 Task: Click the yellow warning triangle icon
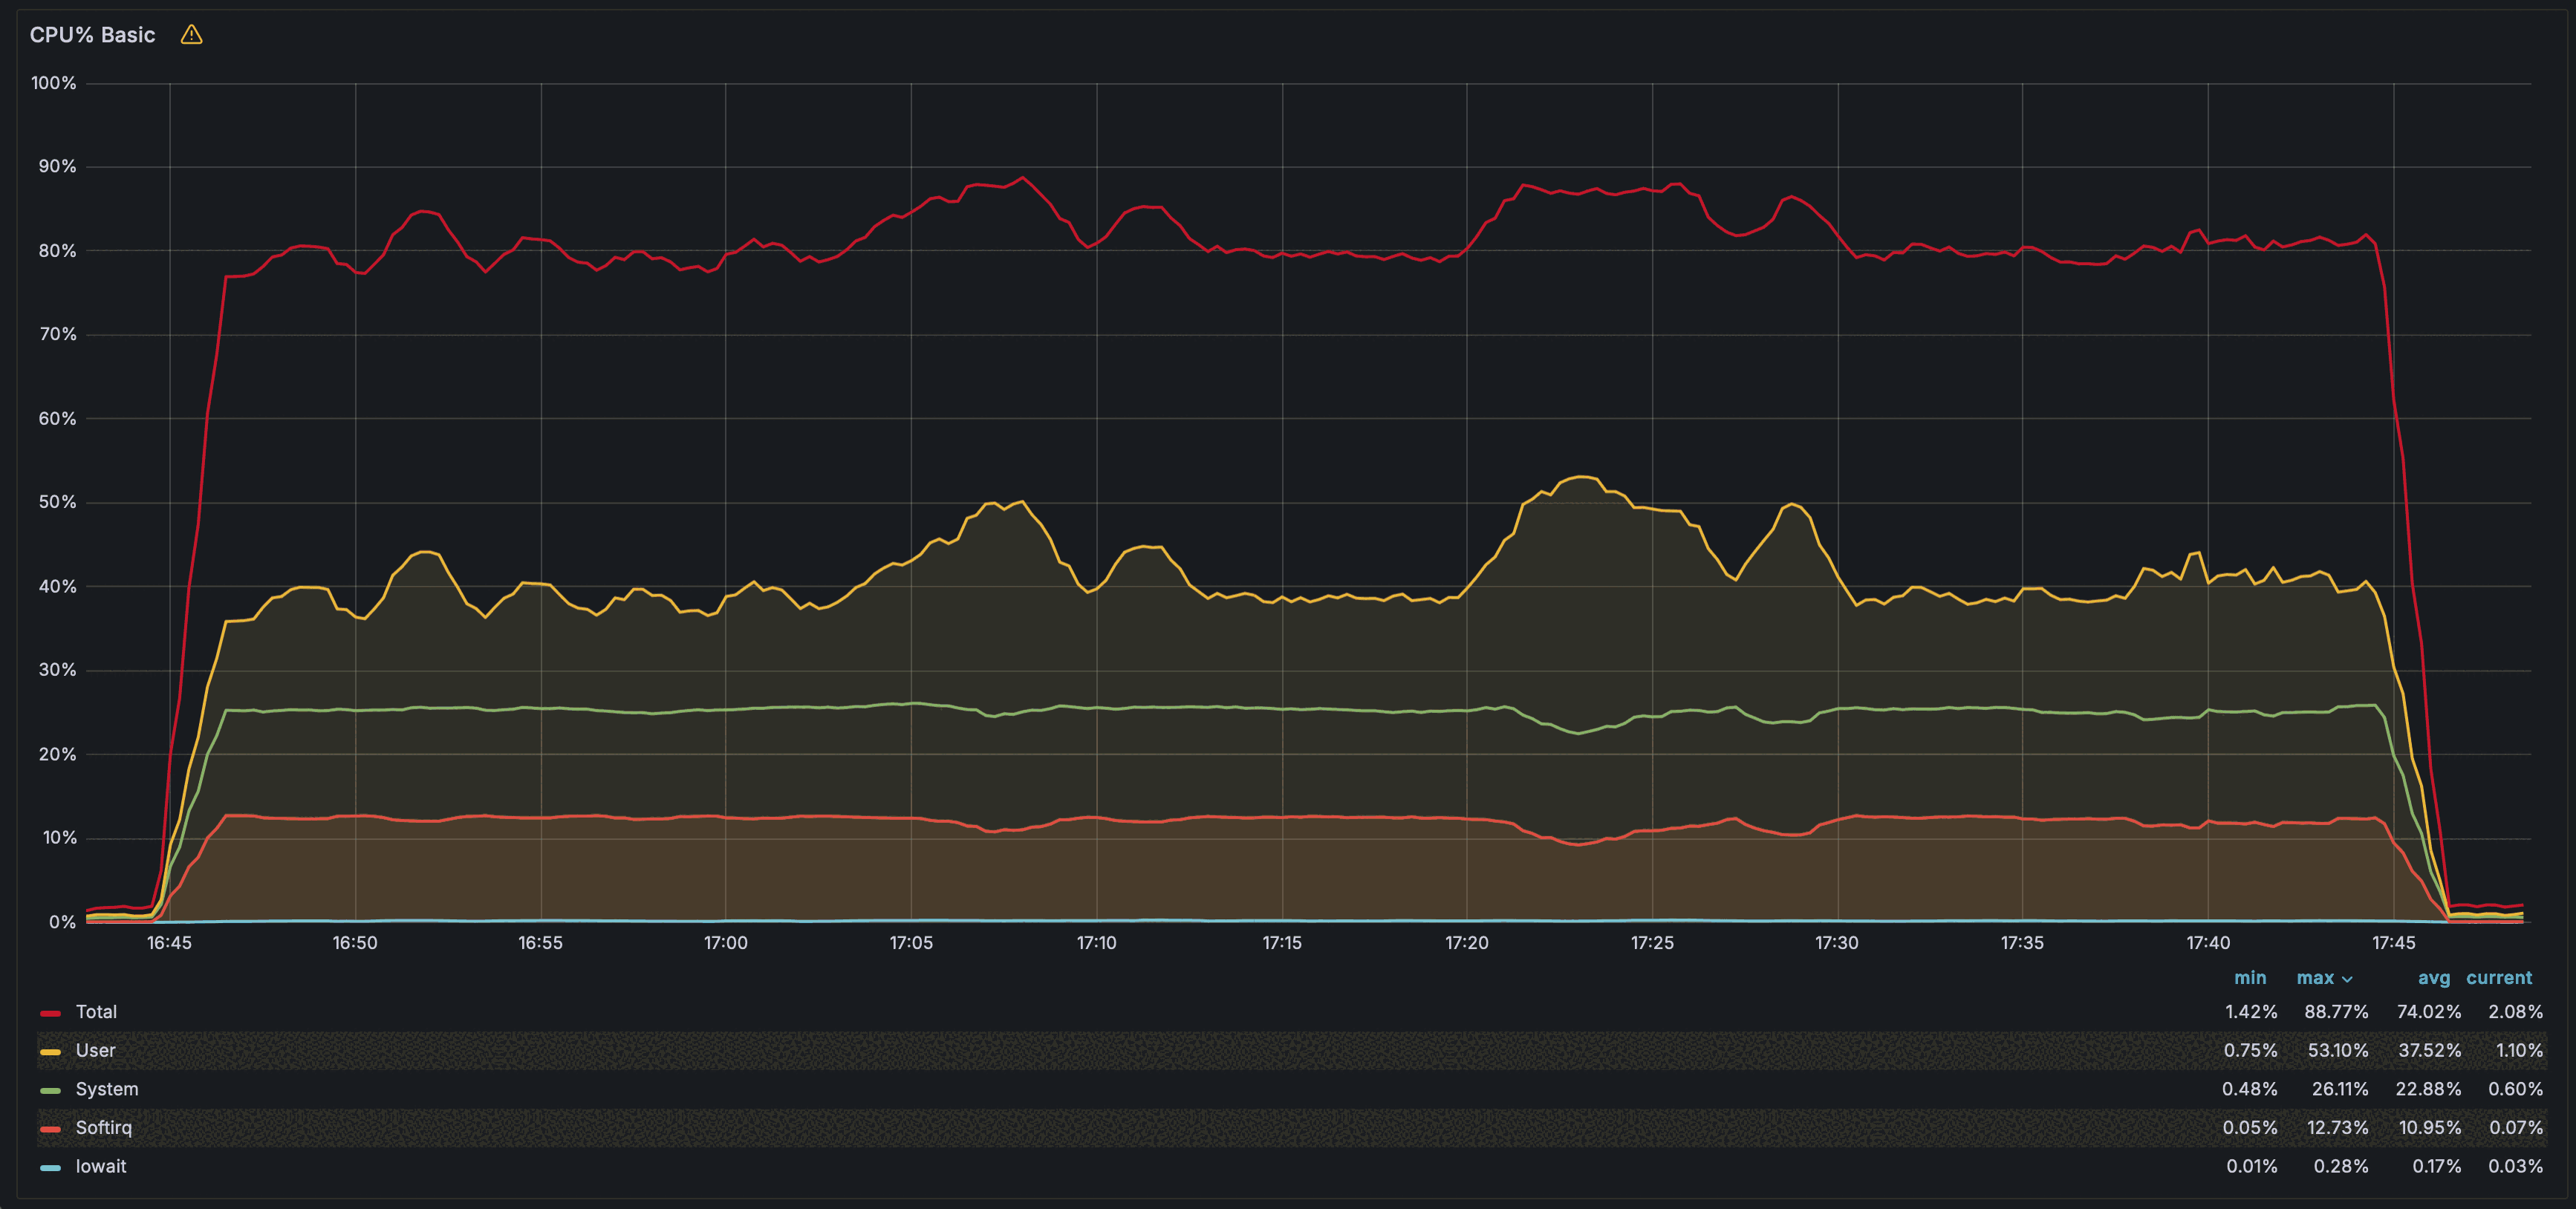point(191,35)
